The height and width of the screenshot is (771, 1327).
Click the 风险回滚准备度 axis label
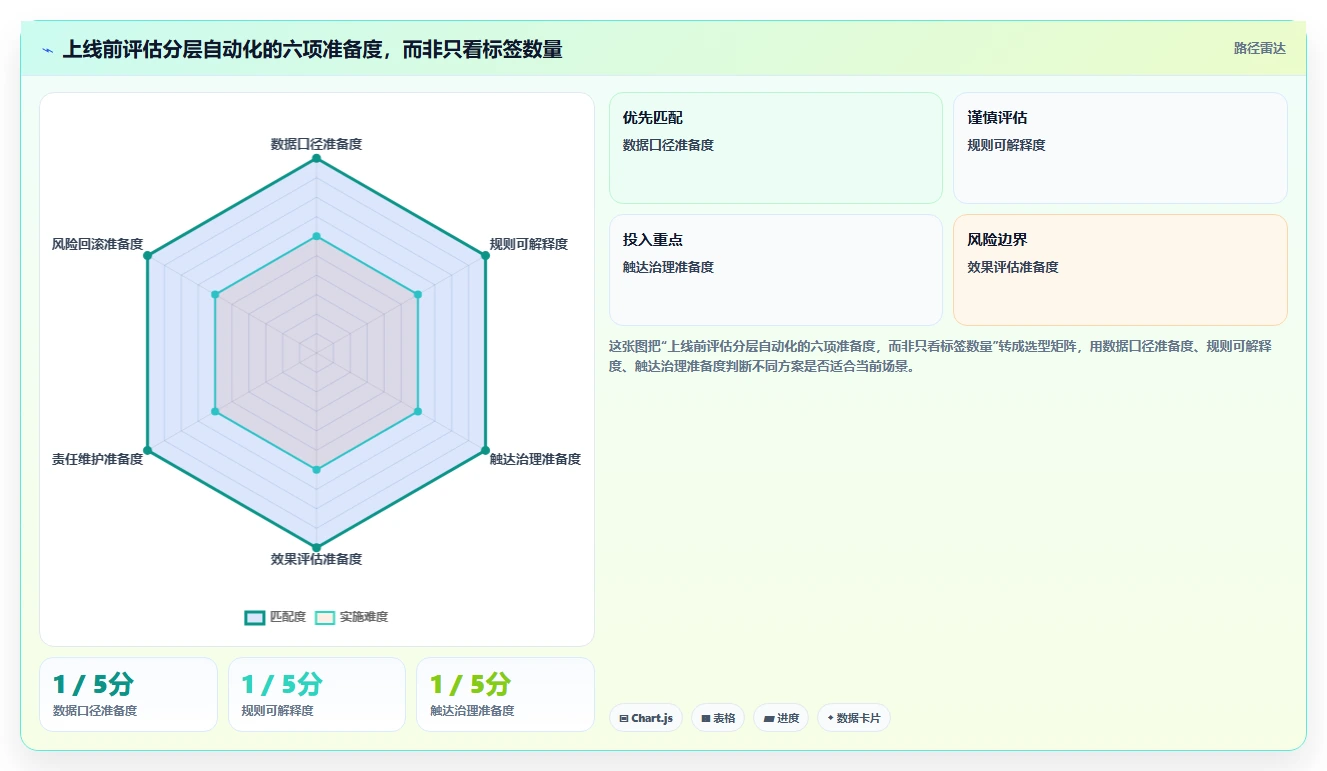[x=98, y=244]
